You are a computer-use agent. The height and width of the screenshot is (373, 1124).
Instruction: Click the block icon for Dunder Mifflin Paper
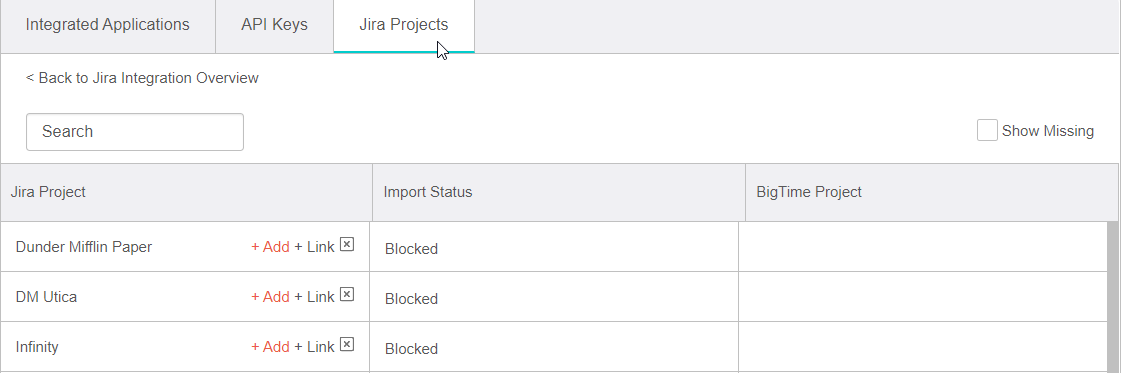click(347, 245)
